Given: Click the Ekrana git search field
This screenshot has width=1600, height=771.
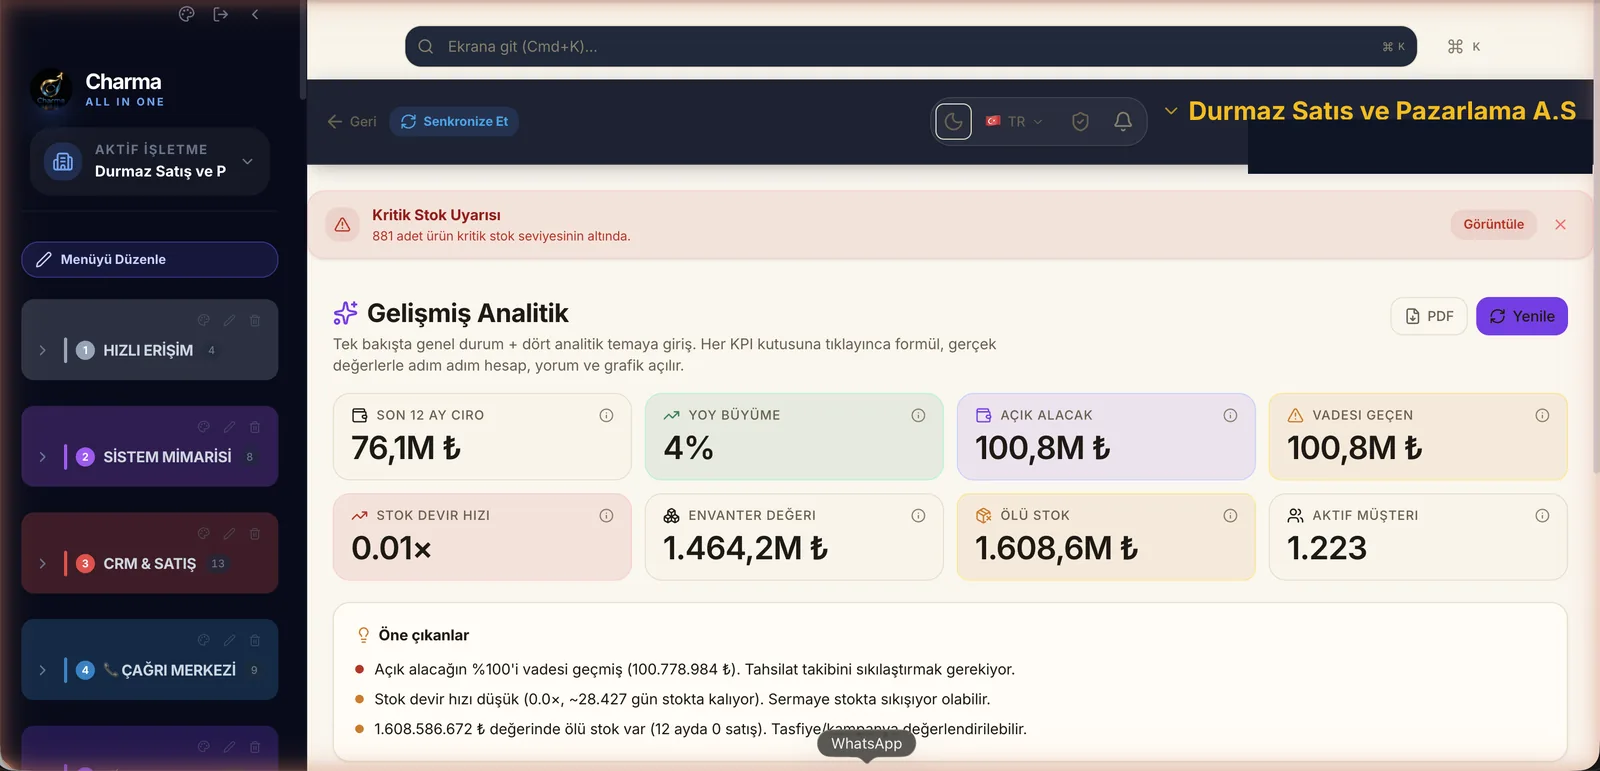Looking at the screenshot, I should (x=911, y=47).
